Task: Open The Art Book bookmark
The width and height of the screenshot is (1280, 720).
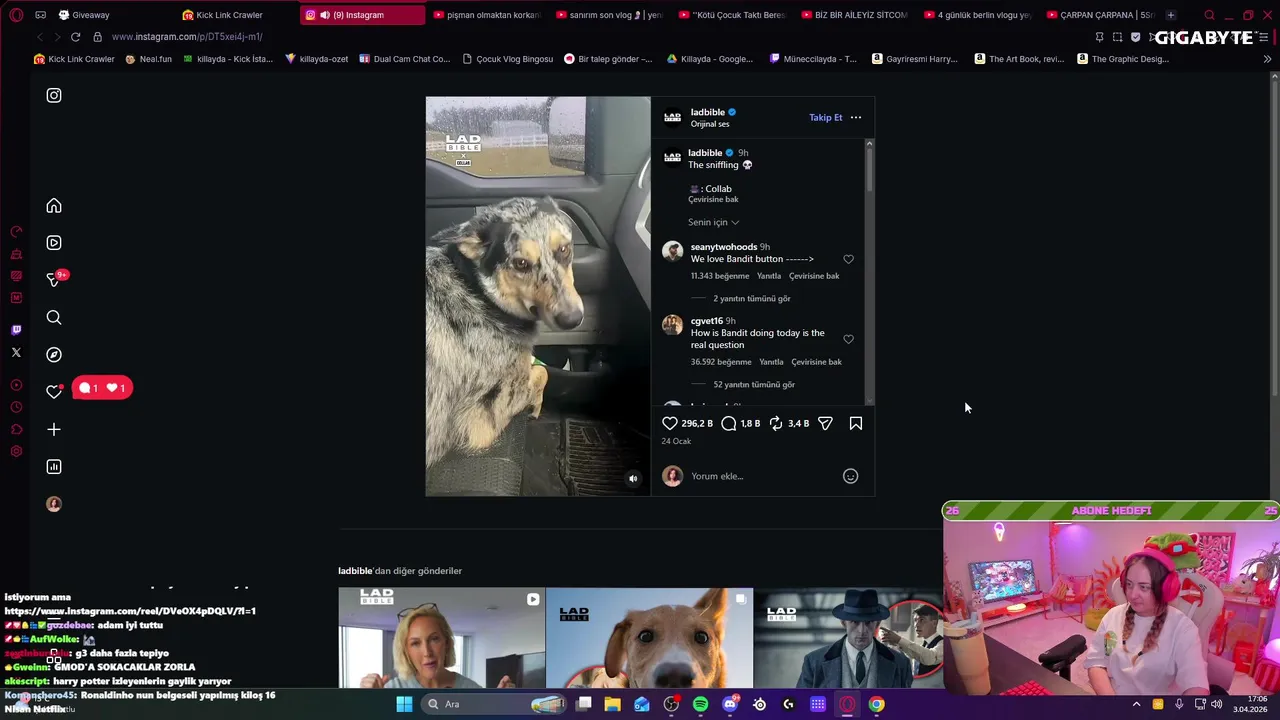Action: point(1019,59)
